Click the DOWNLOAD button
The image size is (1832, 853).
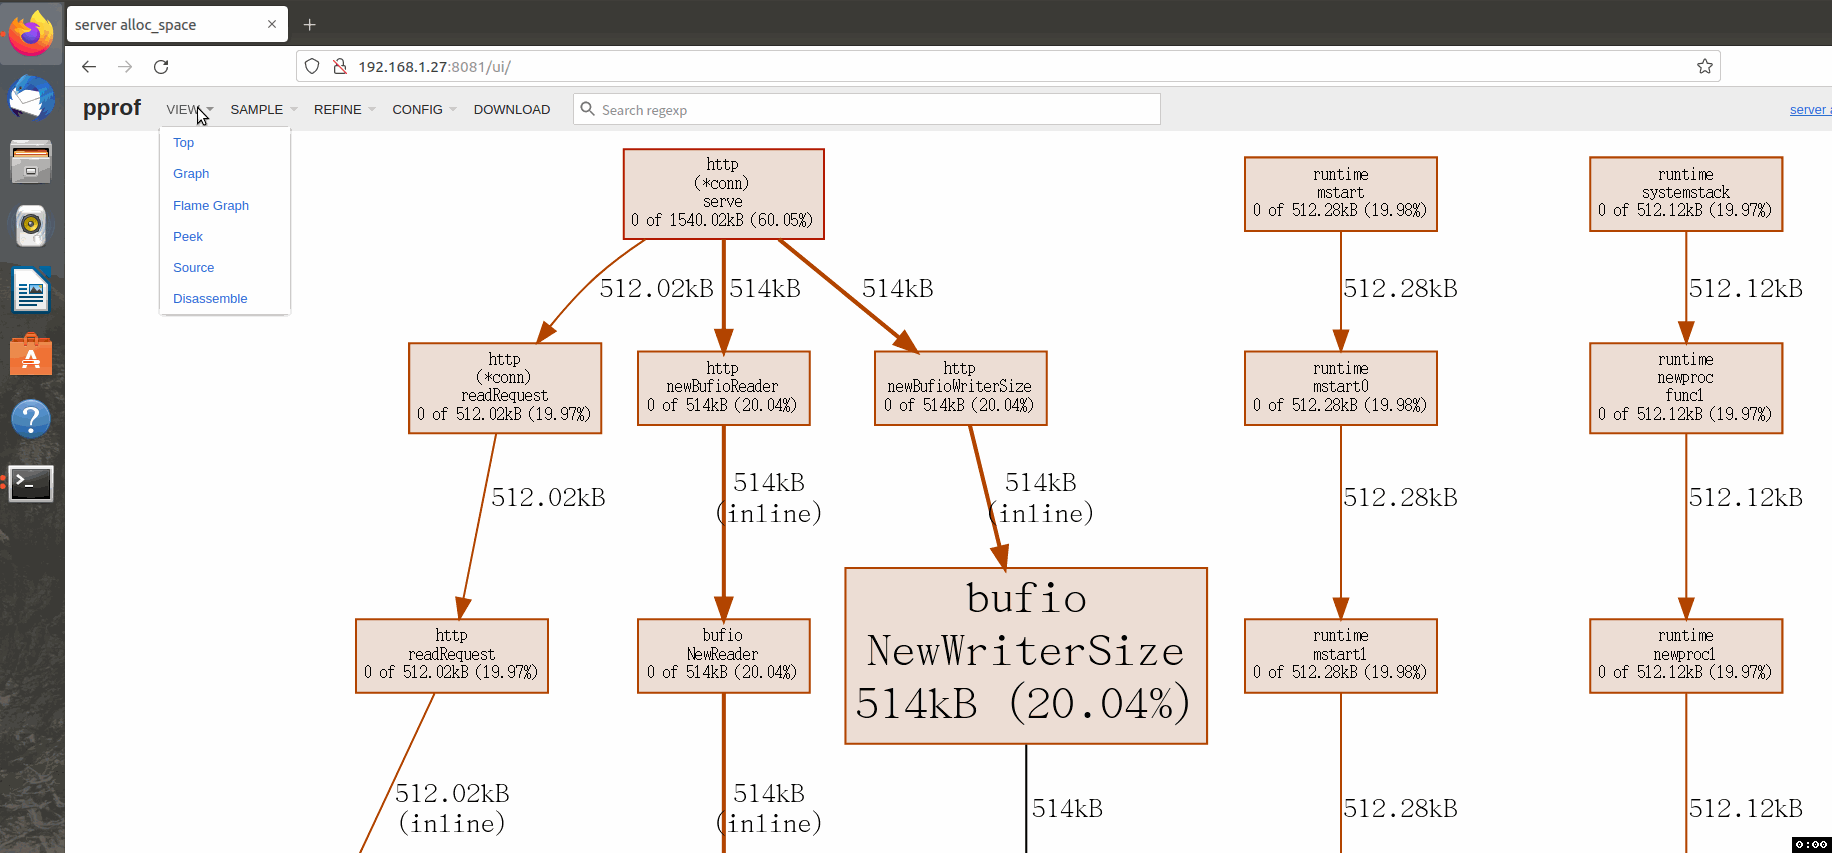(x=512, y=109)
